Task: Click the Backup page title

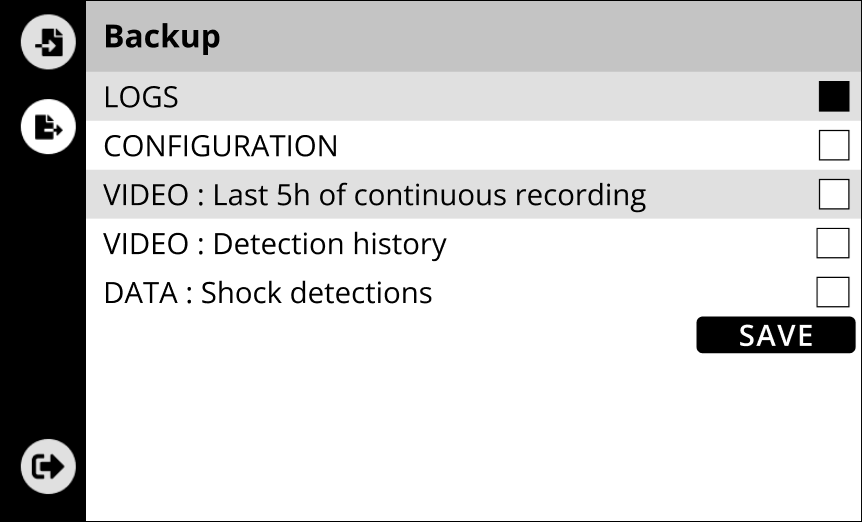Action: pos(162,37)
